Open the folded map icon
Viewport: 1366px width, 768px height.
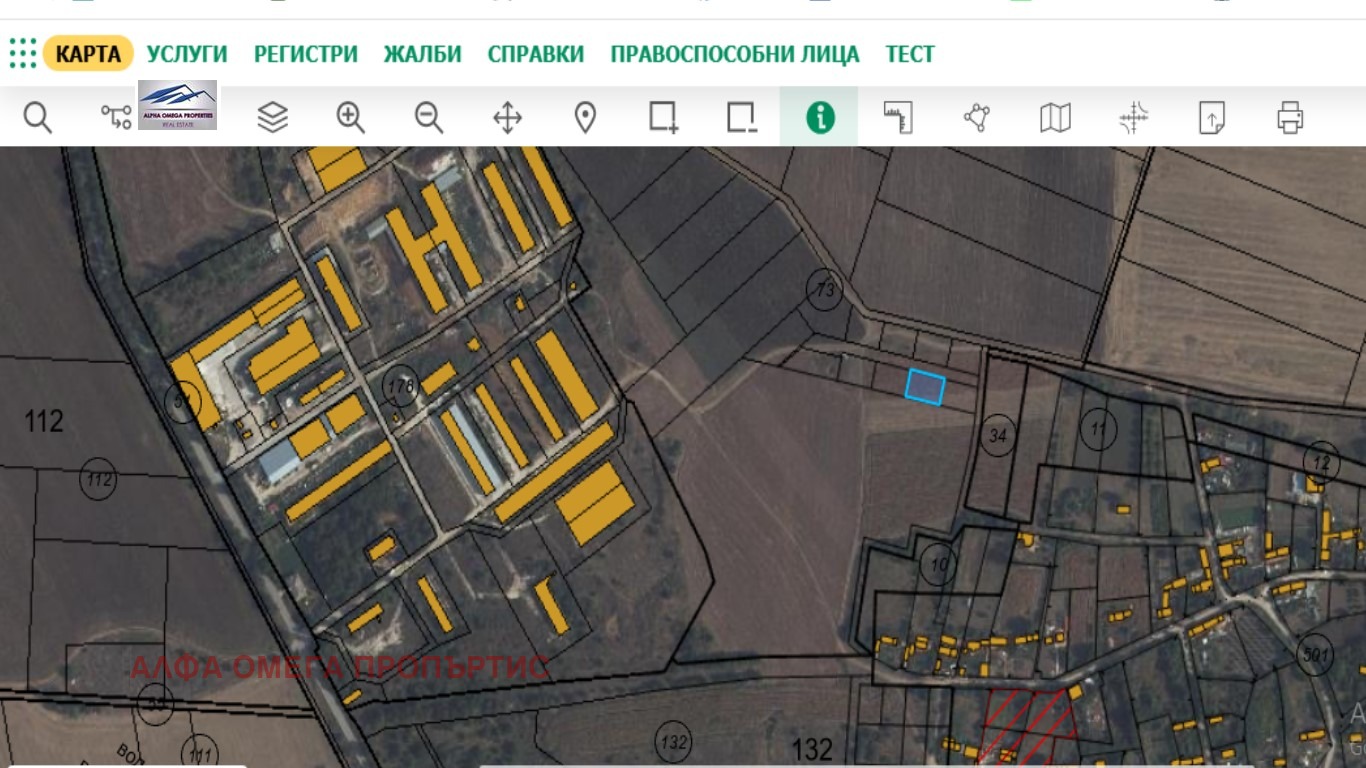coord(1055,118)
